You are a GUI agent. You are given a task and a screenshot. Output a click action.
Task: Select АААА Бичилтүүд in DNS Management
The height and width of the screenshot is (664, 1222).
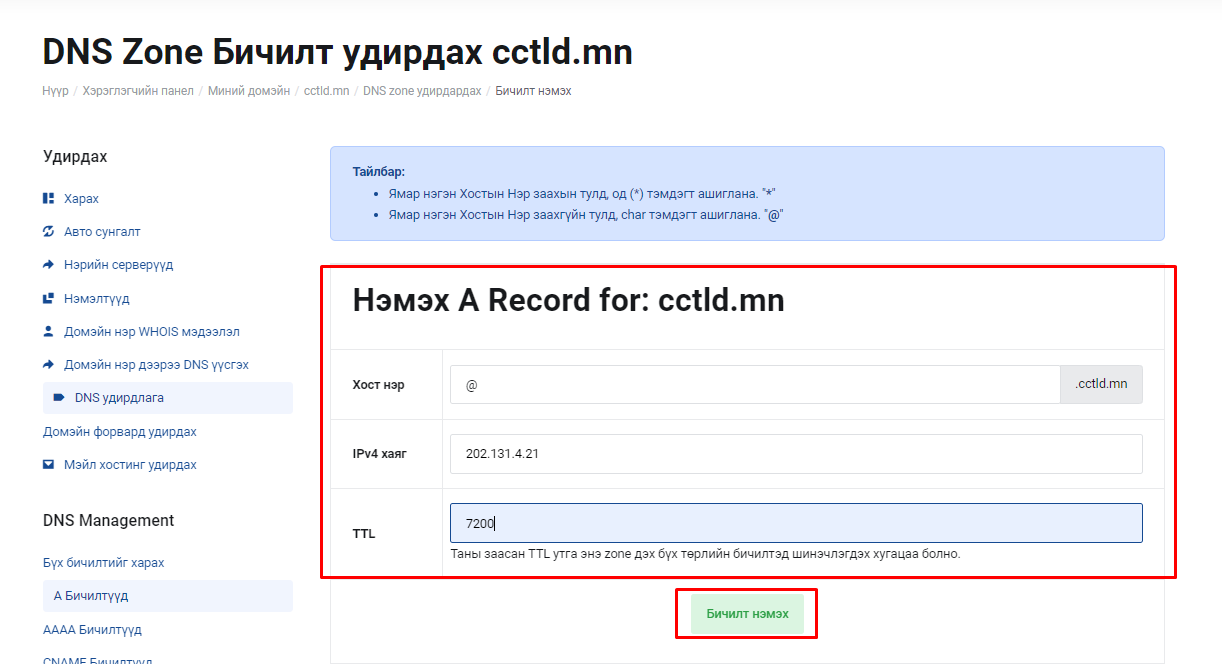[x=92, y=630]
